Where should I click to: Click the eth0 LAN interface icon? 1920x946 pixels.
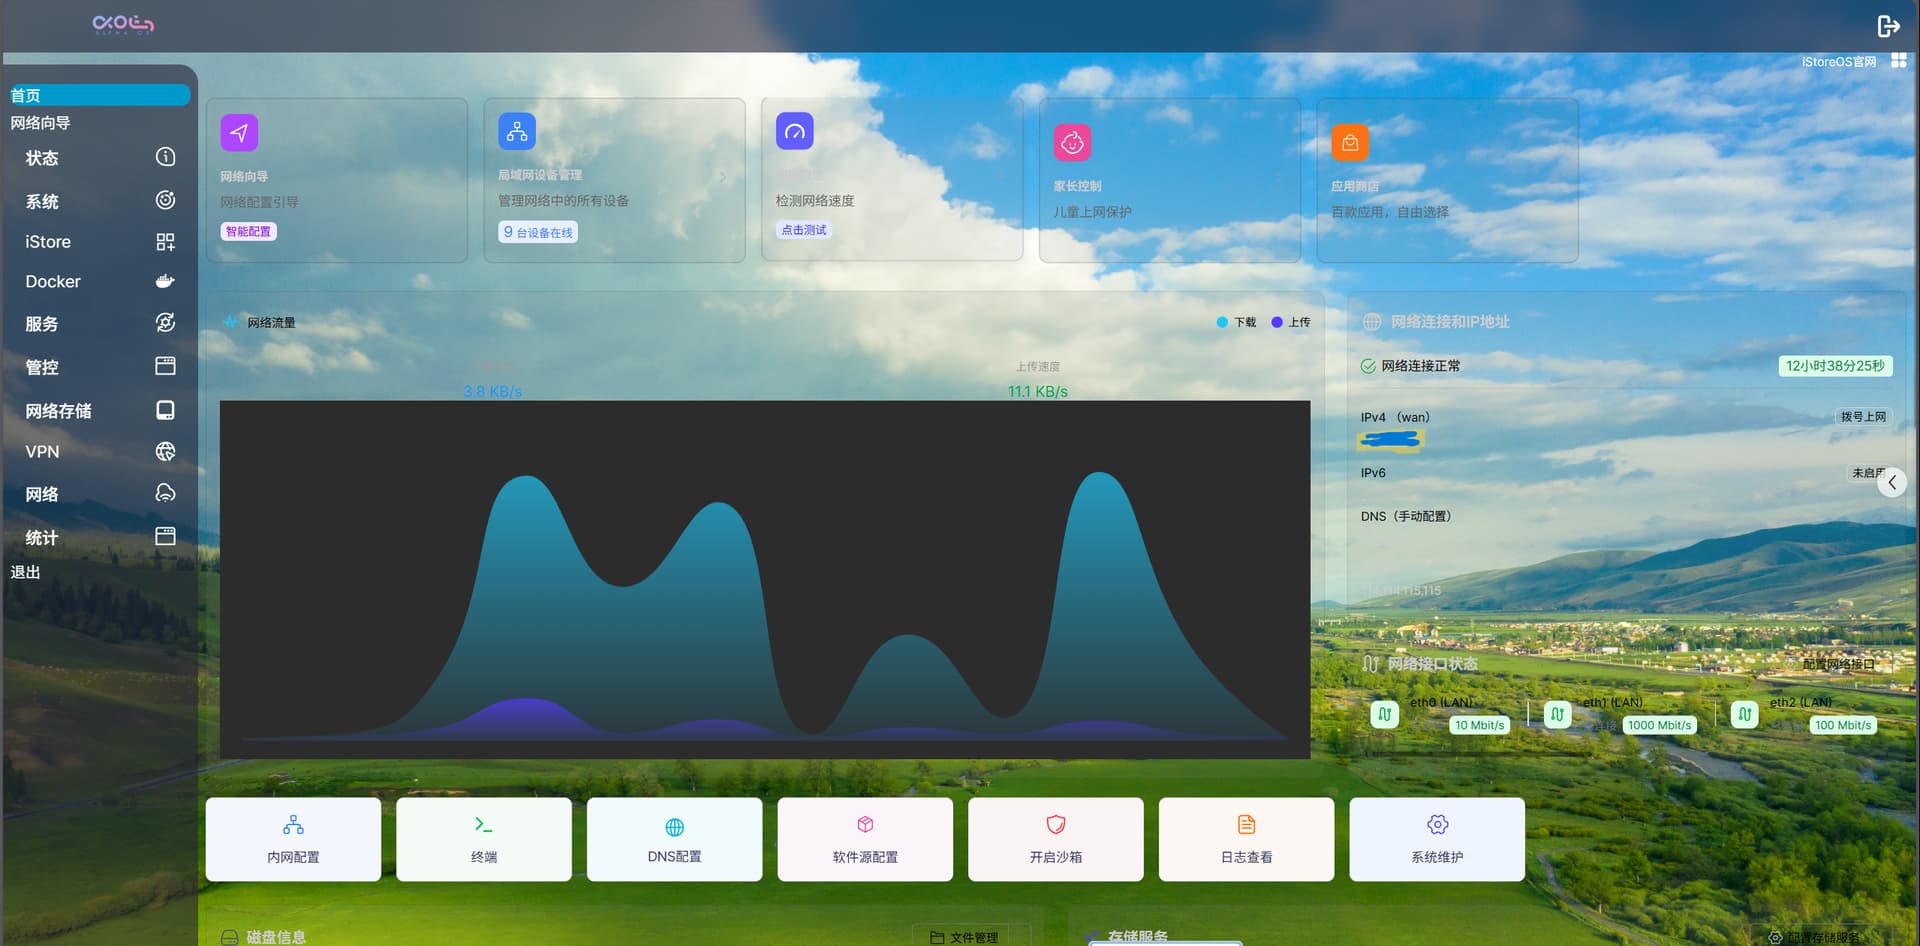(x=1384, y=714)
